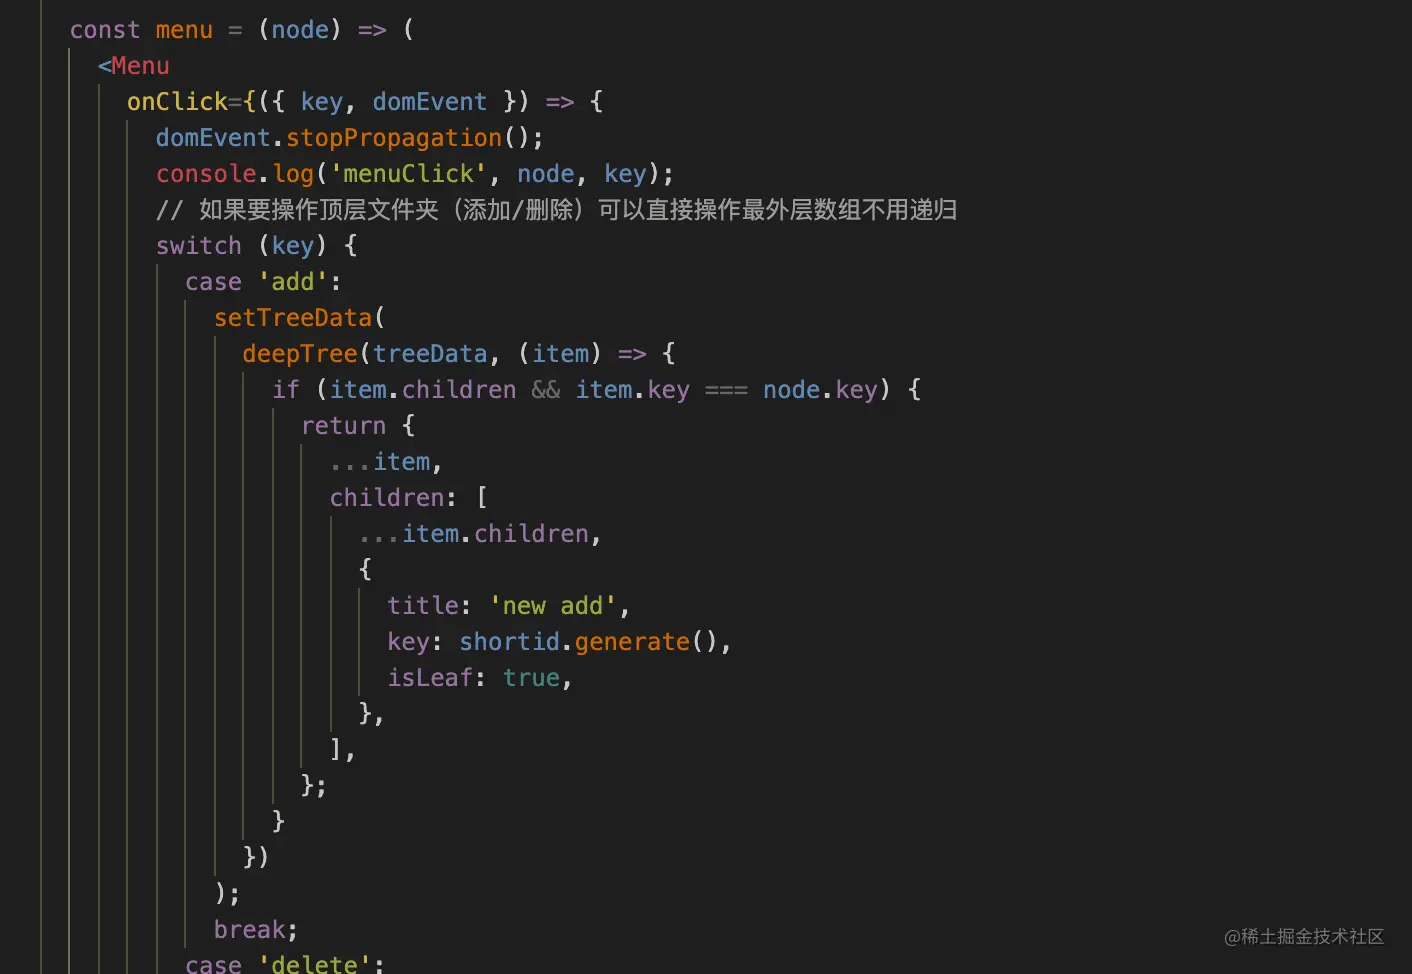Click 'treeData' argument in deepTree call
This screenshot has width=1412, height=974.
pos(430,354)
